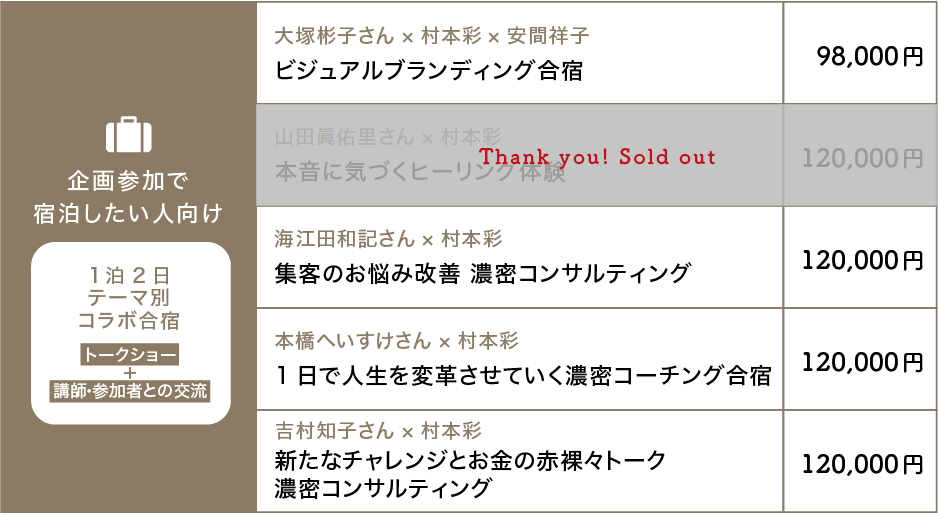This screenshot has width=938, height=513.
Task: Click the 本橋へいすけさん × 村本彩 instructor line
Action: [x=396, y=341]
